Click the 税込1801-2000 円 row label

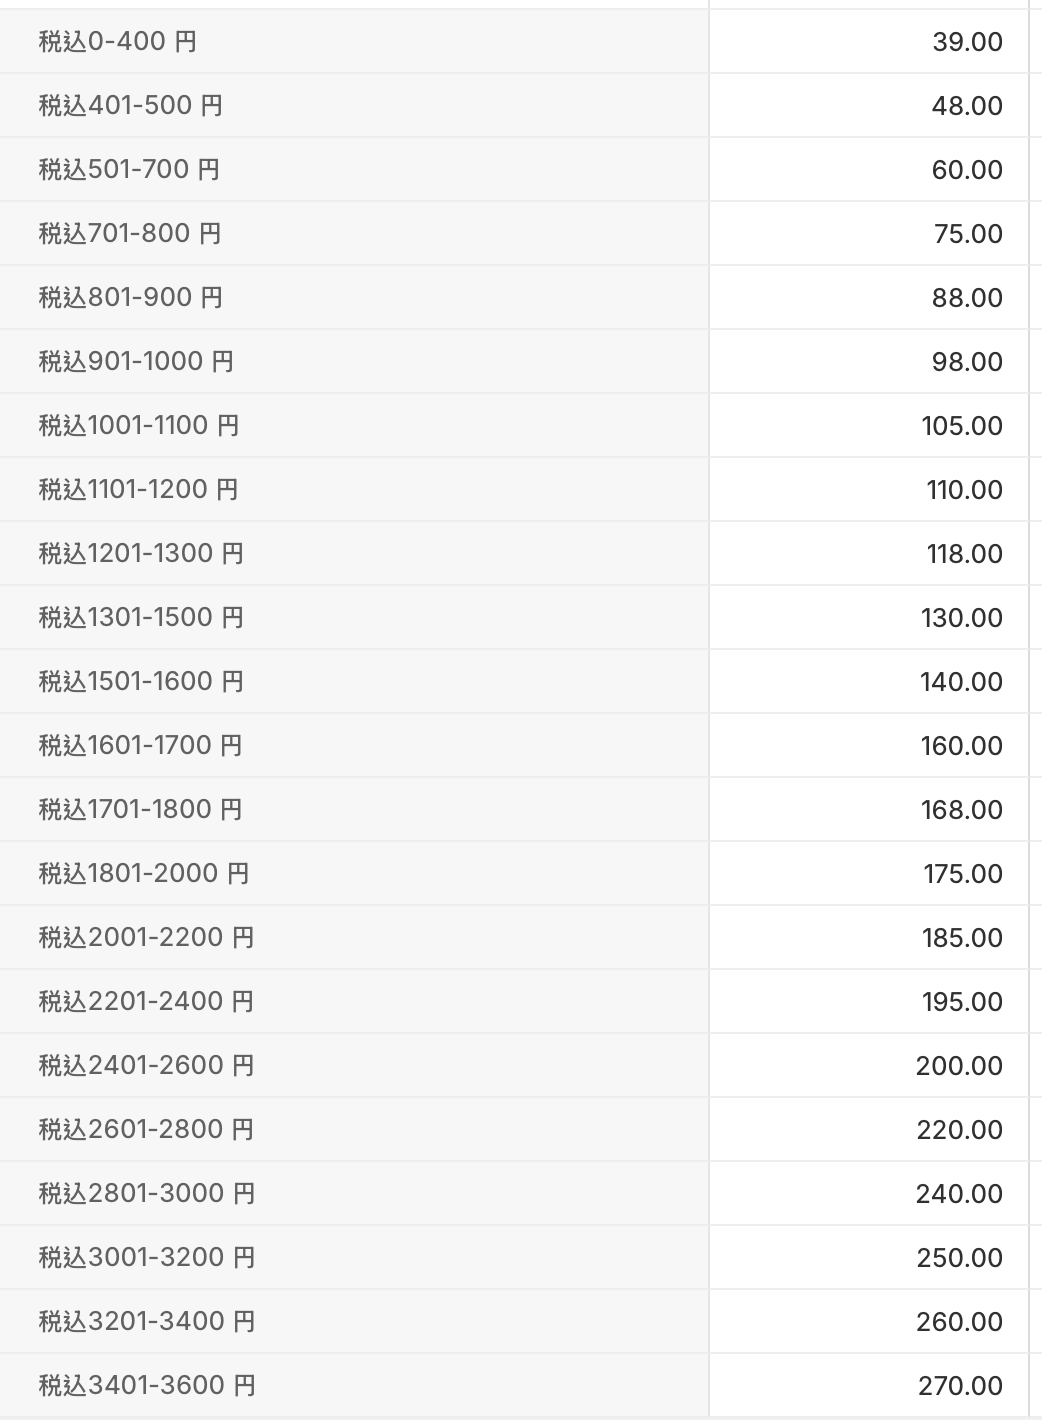(144, 874)
